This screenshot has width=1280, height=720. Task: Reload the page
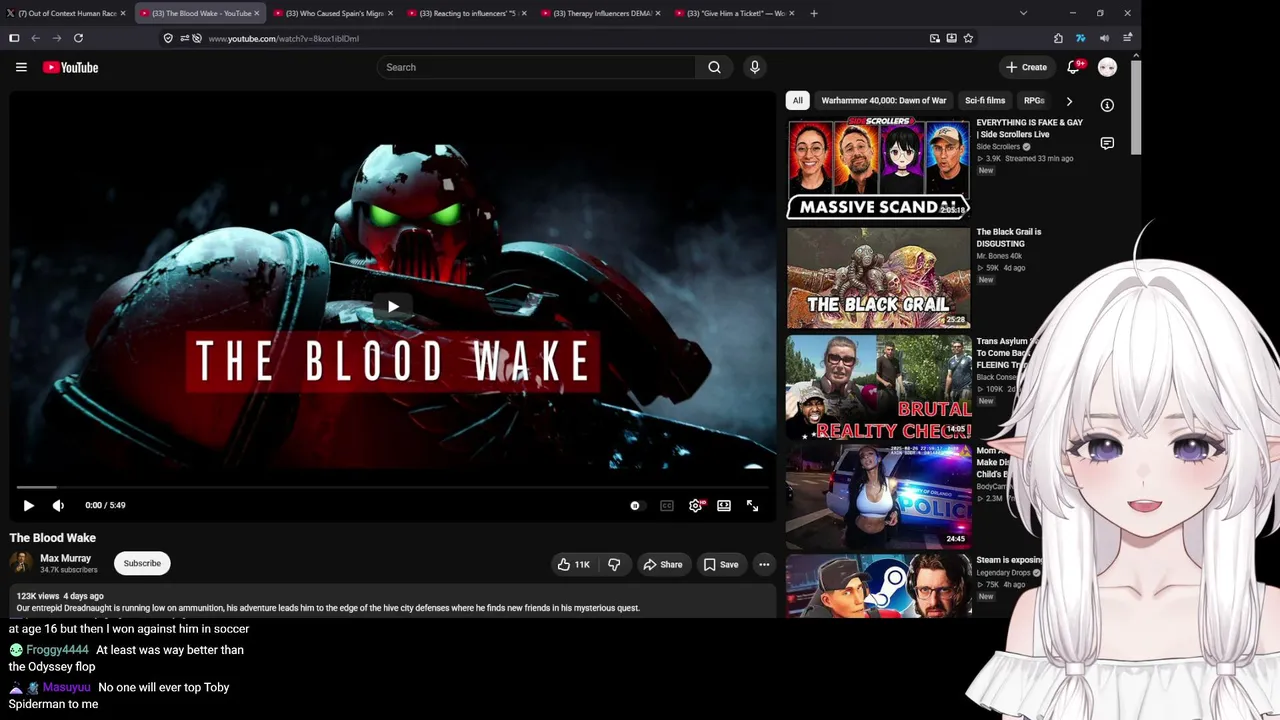78,38
